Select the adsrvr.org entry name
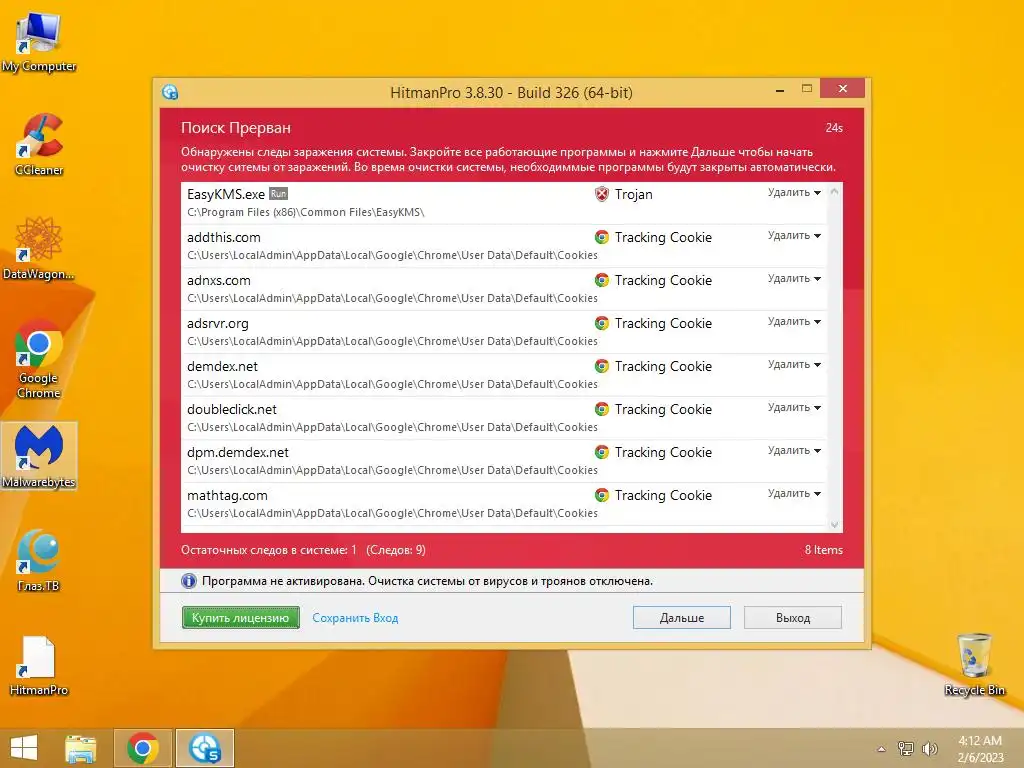 coord(218,324)
